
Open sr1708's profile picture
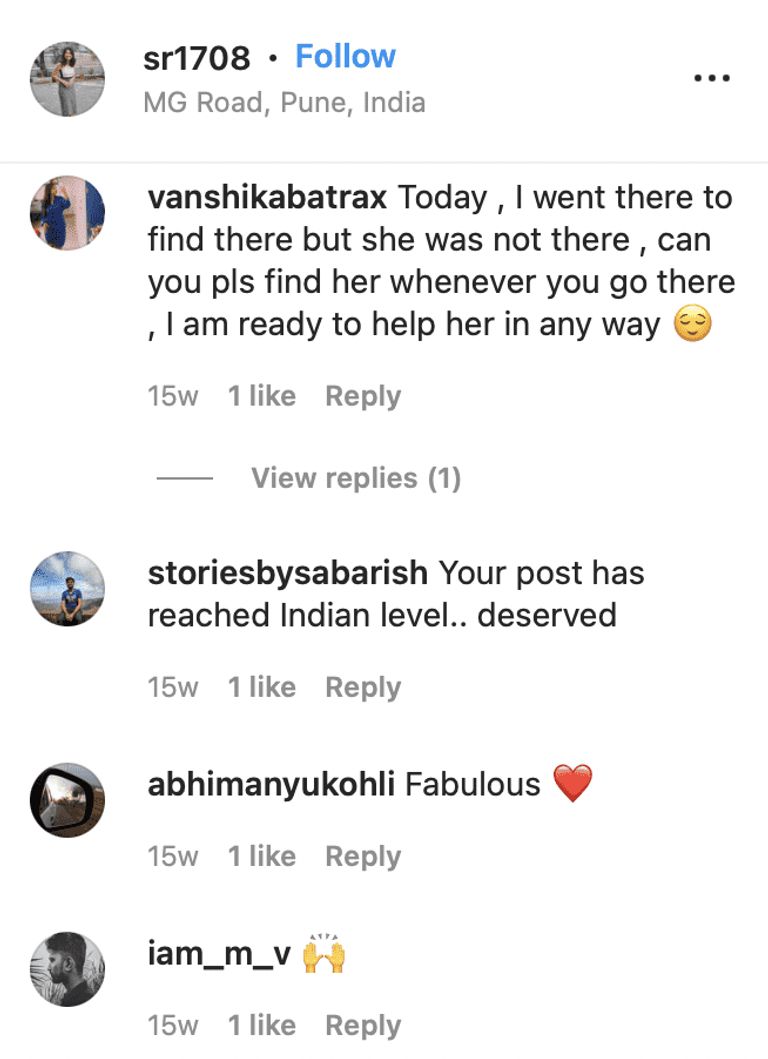click(x=68, y=79)
